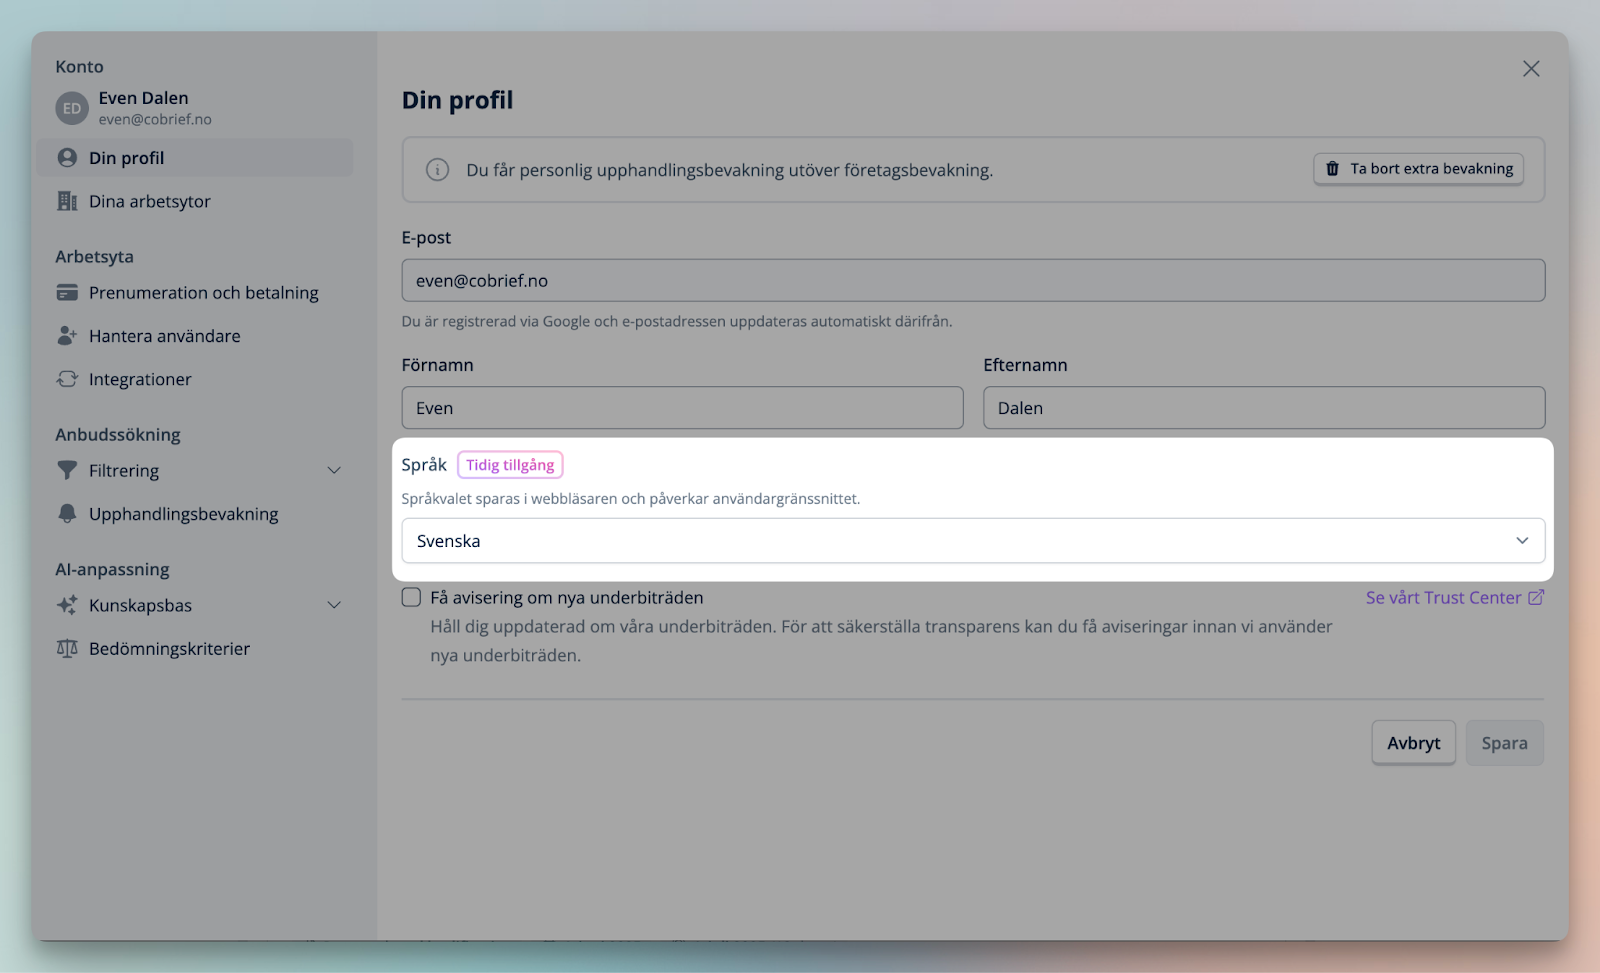Click the Förnamn input field
Screen dimensions: 1600x973
pyautogui.click(x=682, y=408)
